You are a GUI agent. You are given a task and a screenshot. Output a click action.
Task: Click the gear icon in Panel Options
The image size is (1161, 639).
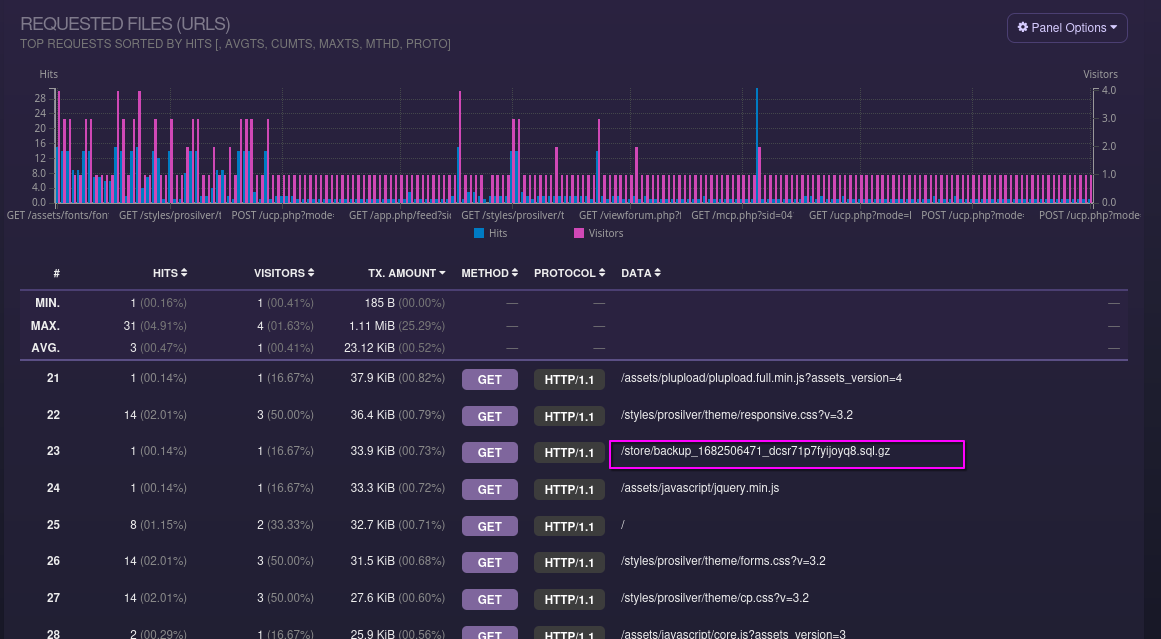pos(1023,28)
